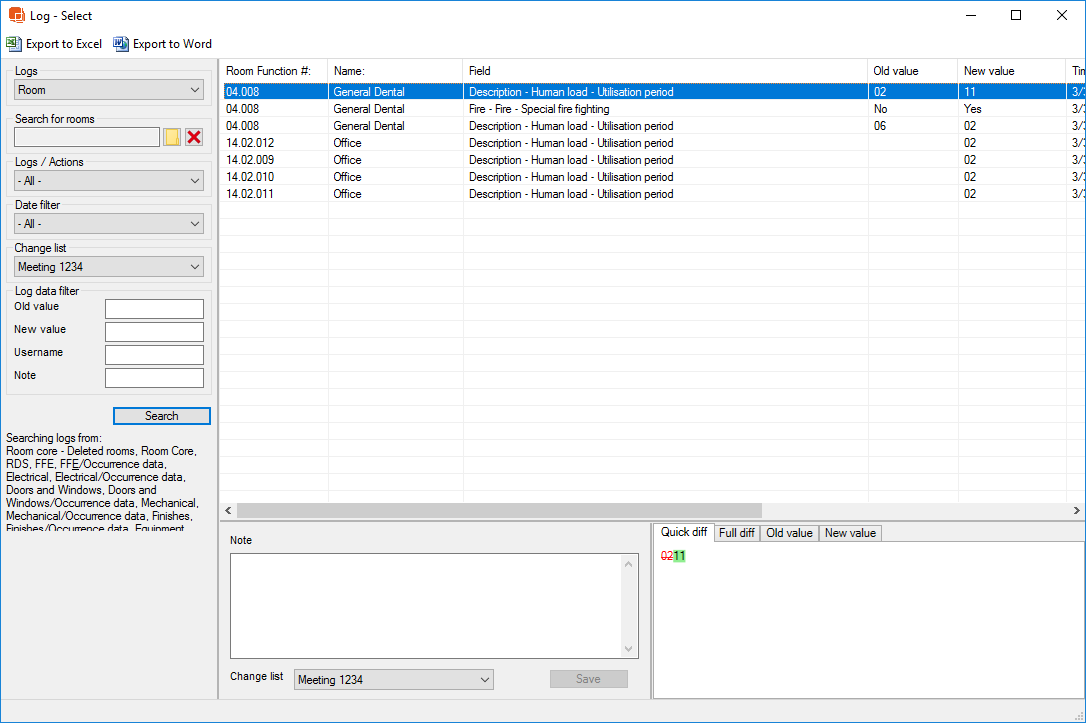Sort by the Room Function # column header
The width and height of the screenshot is (1086, 723).
pyautogui.click(x=268, y=71)
